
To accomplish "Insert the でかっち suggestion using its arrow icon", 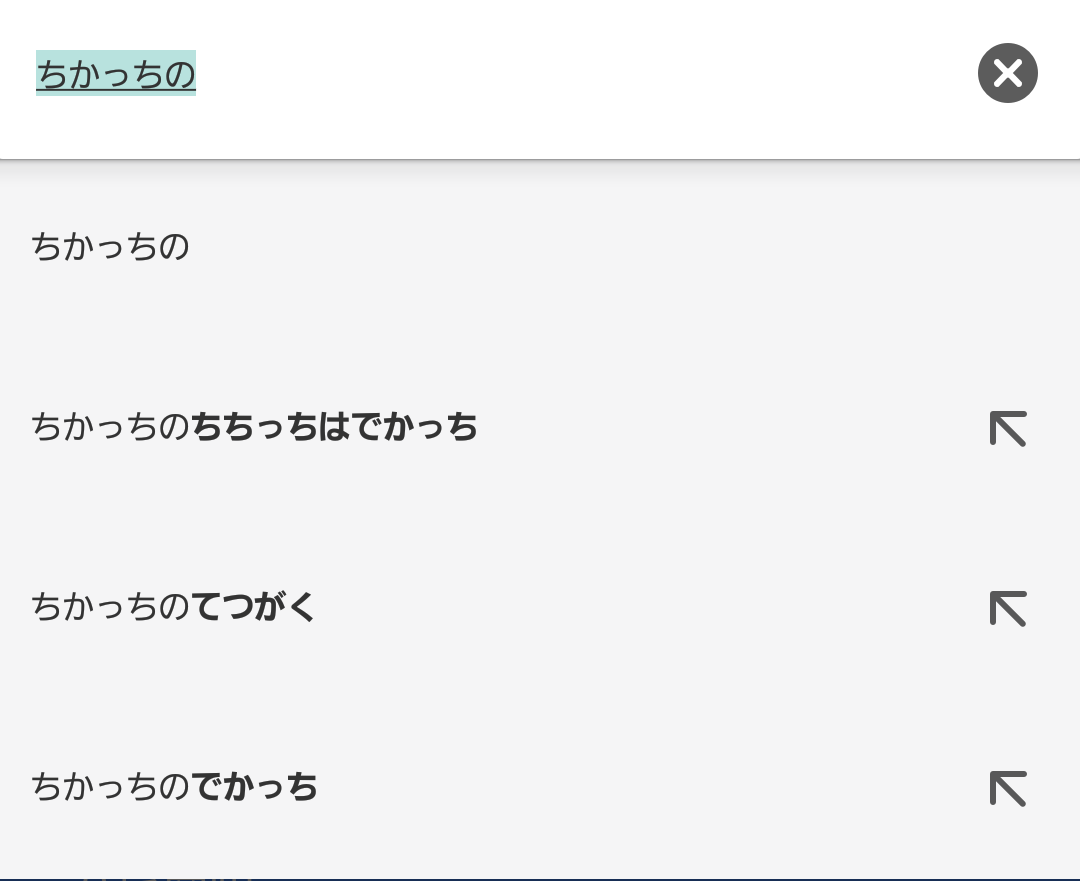I will (1008, 788).
